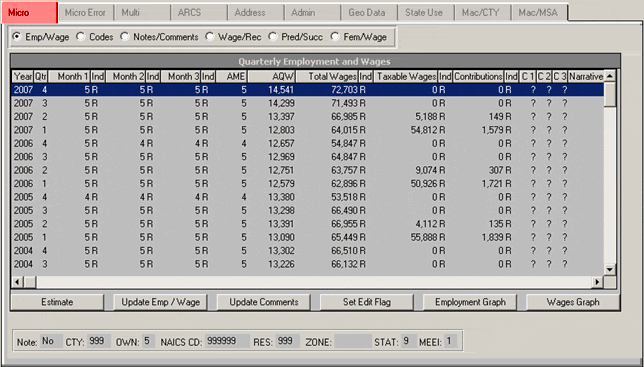Click the NAICS CD field
The image size is (644, 367).
pyautogui.click(x=227, y=341)
